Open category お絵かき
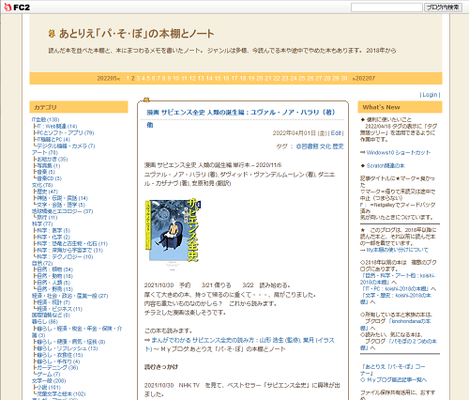 (52, 159)
